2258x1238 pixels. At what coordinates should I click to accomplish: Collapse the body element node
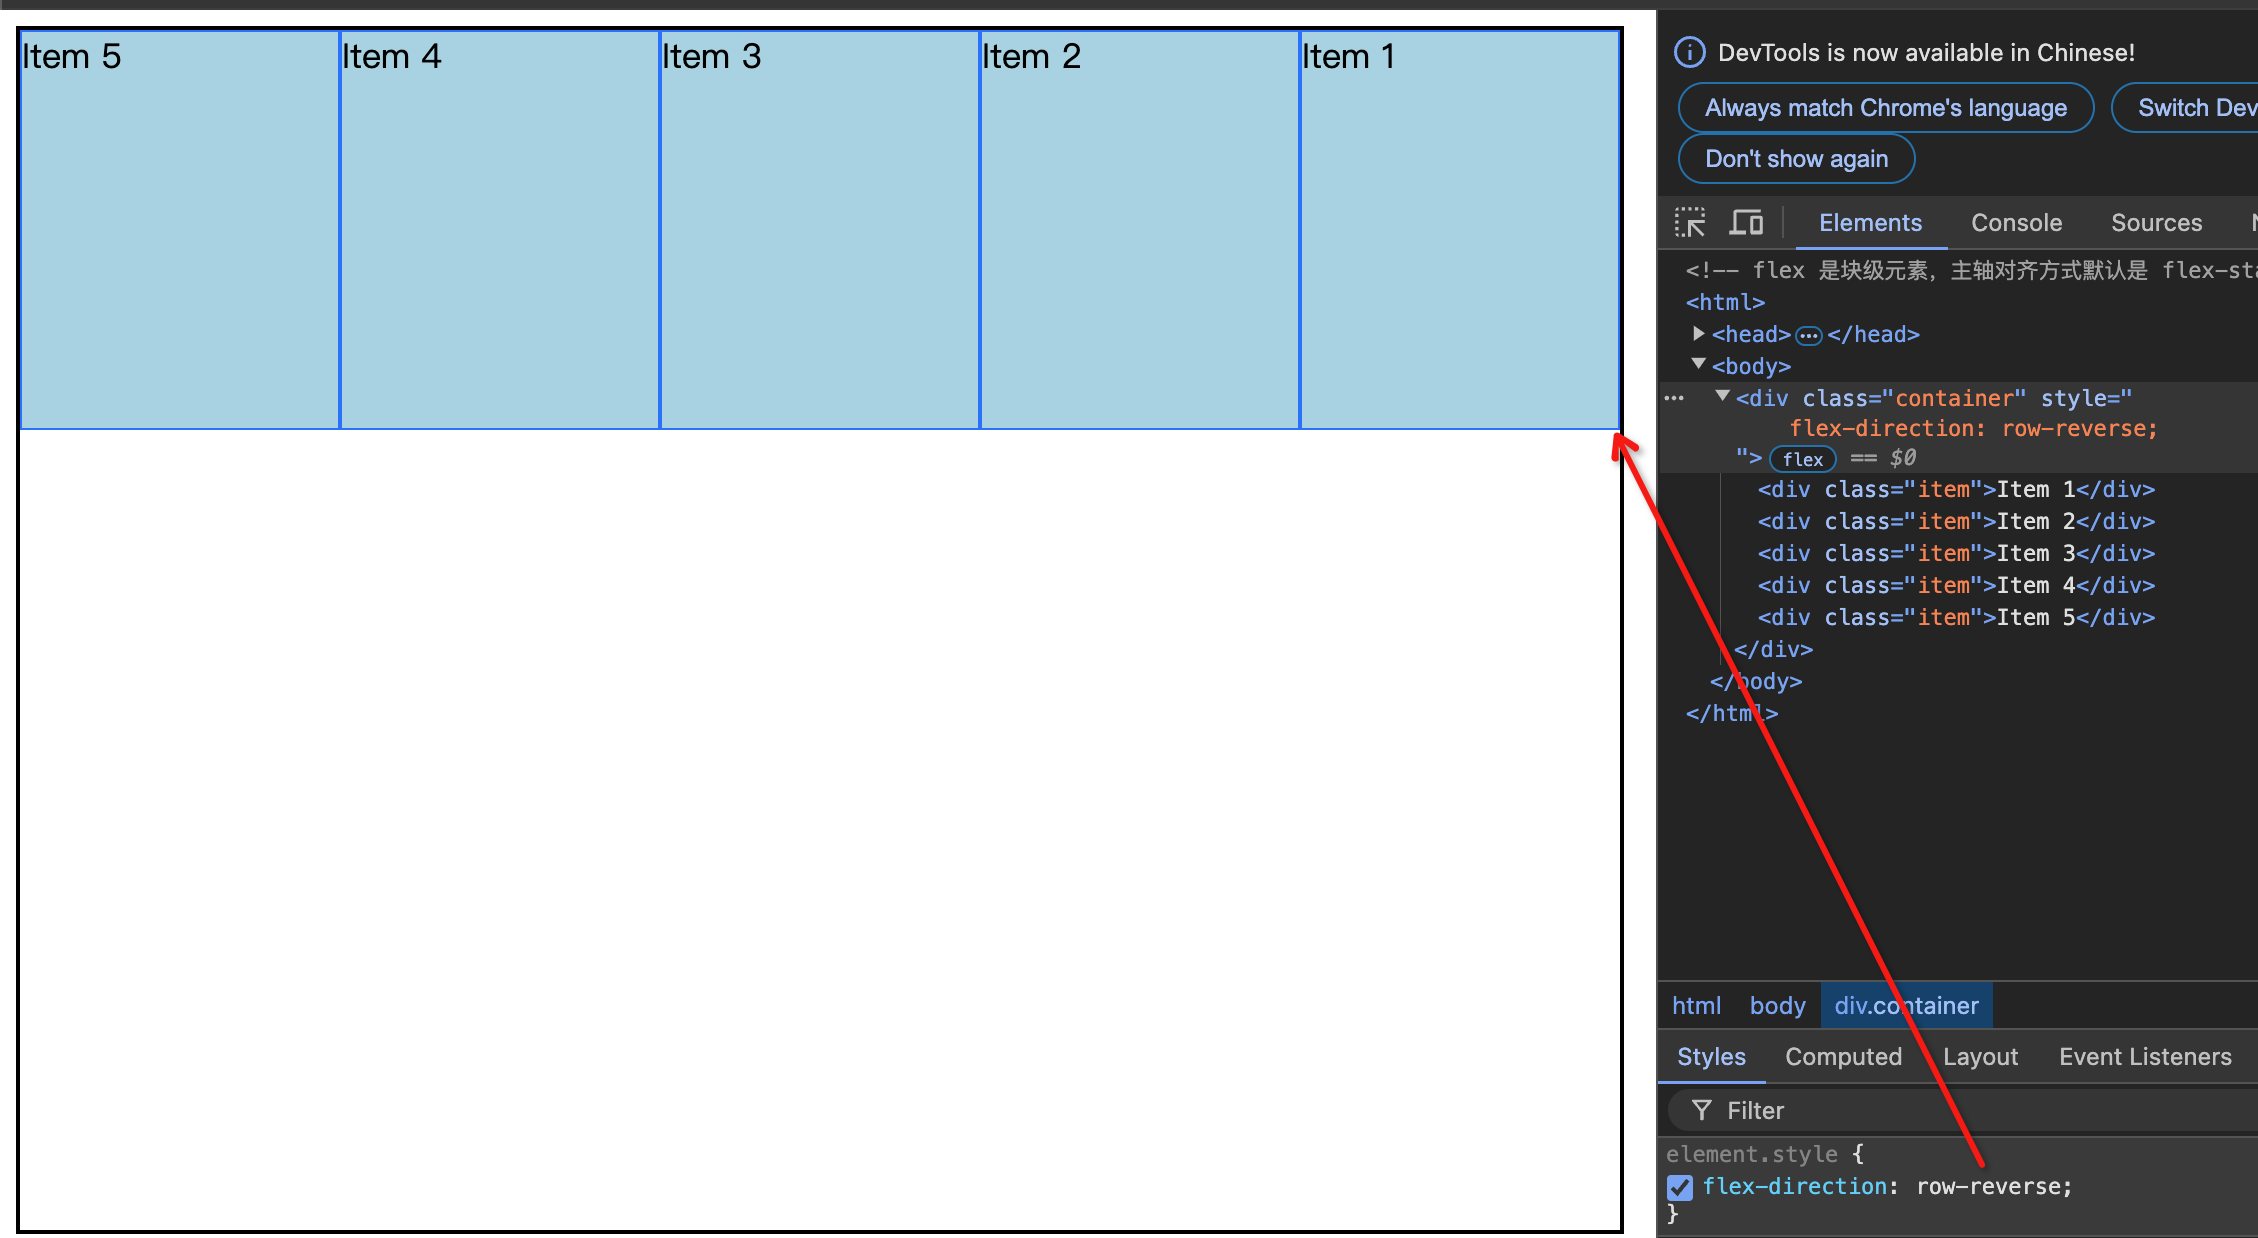coord(1698,364)
